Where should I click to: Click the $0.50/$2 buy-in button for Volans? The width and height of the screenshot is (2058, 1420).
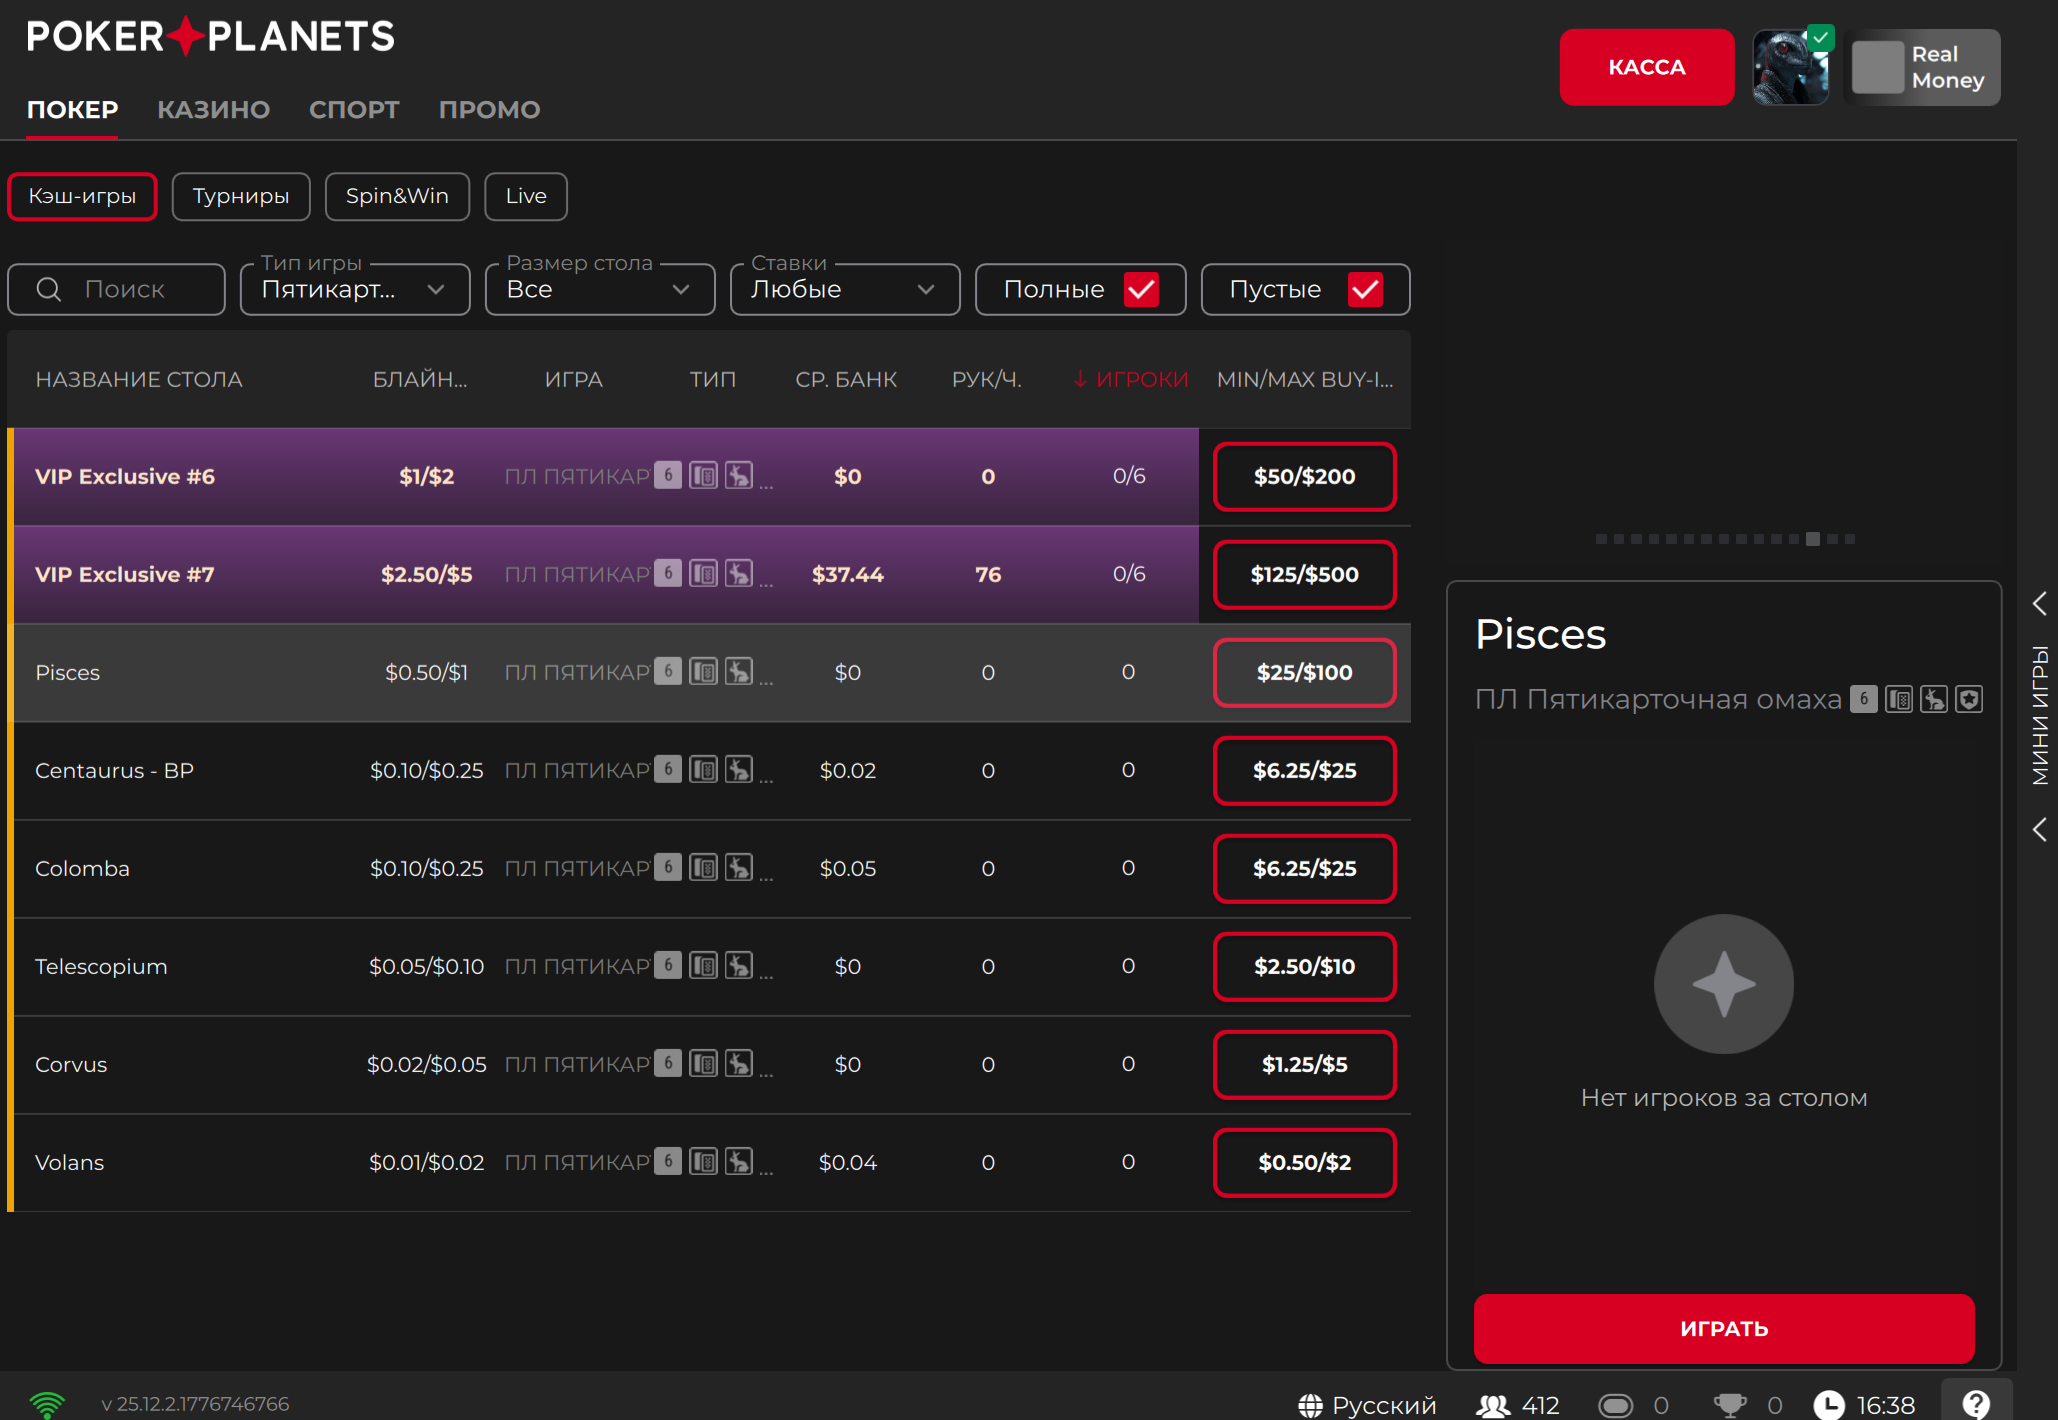tap(1304, 1162)
